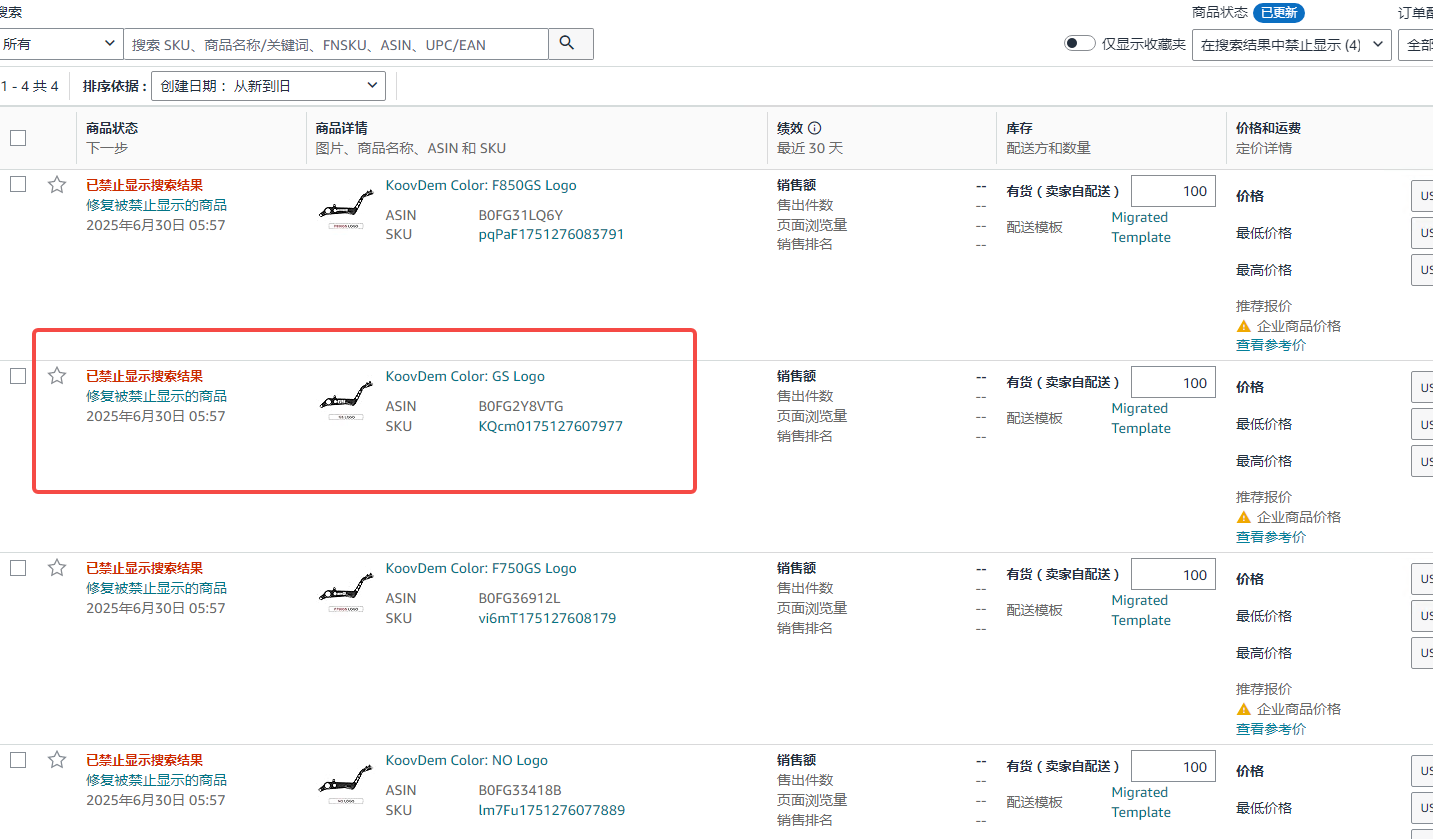Check the select-all checkbox in table header

coord(18,138)
